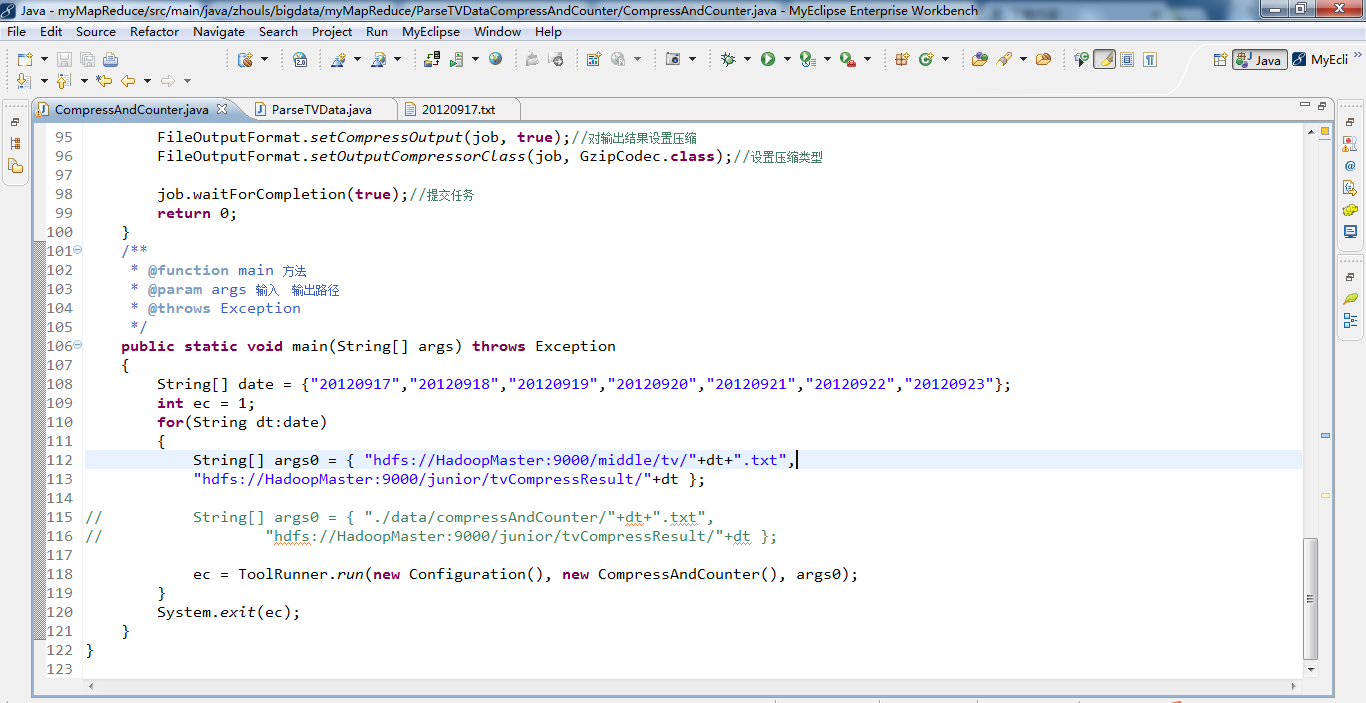Click the New Java Package icon
This screenshot has width=1366, height=703.
click(902, 60)
